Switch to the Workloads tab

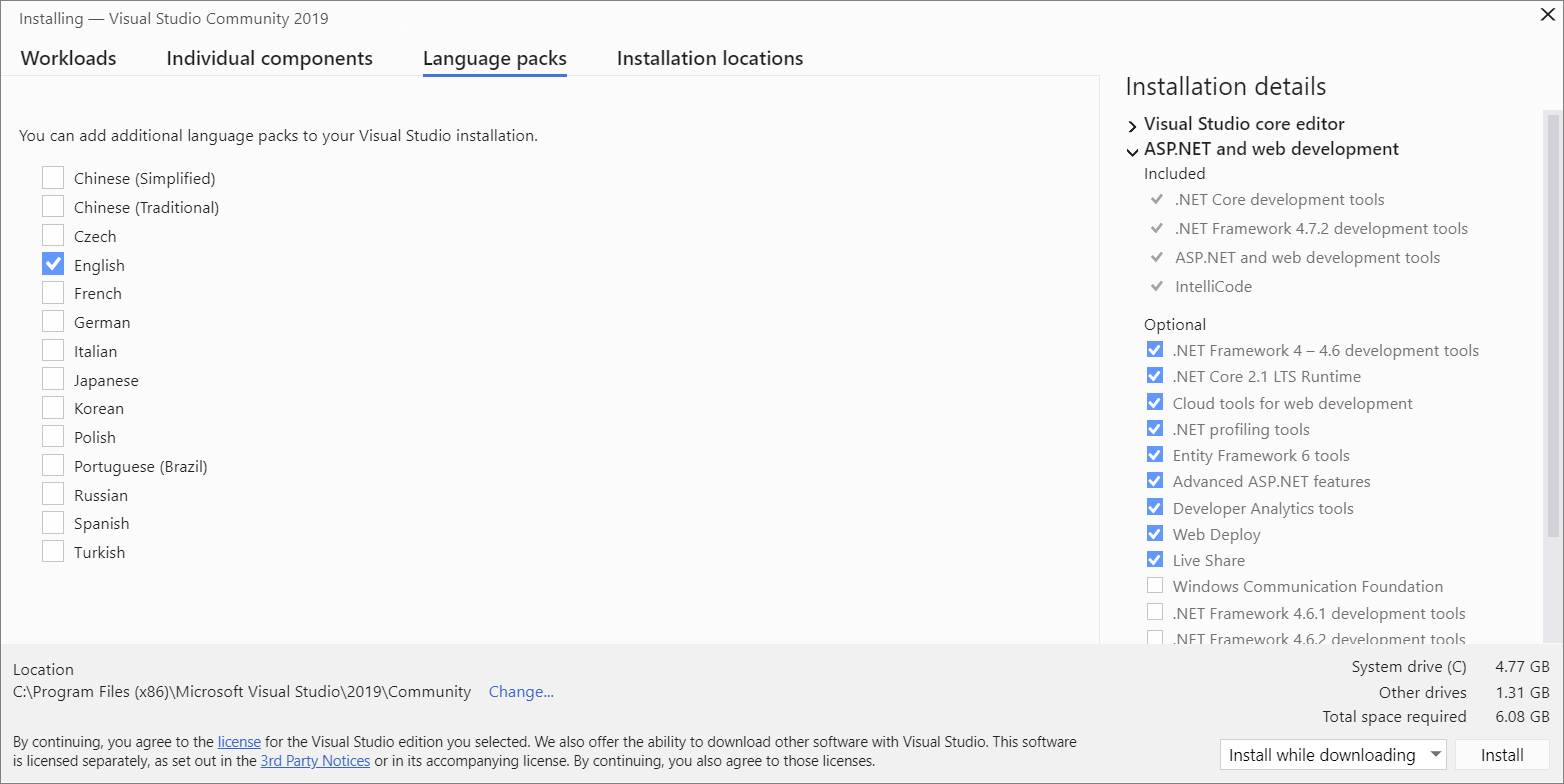[67, 58]
